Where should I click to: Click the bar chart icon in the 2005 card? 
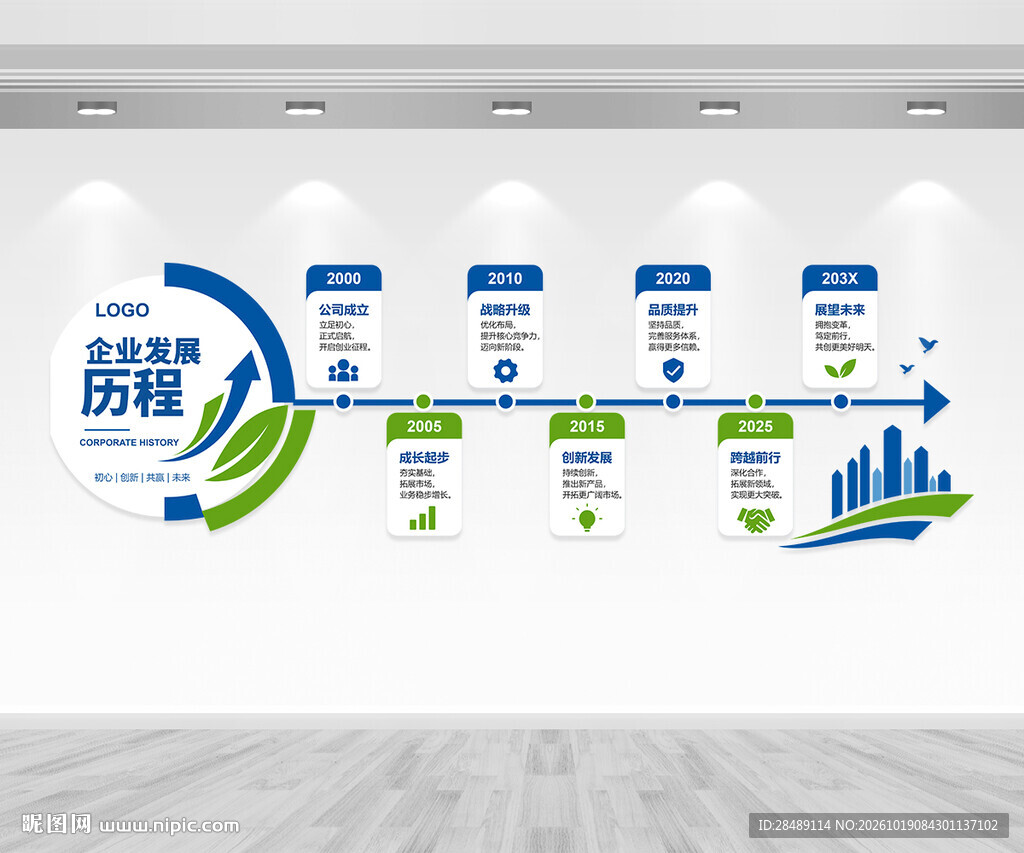tap(423, 518)
